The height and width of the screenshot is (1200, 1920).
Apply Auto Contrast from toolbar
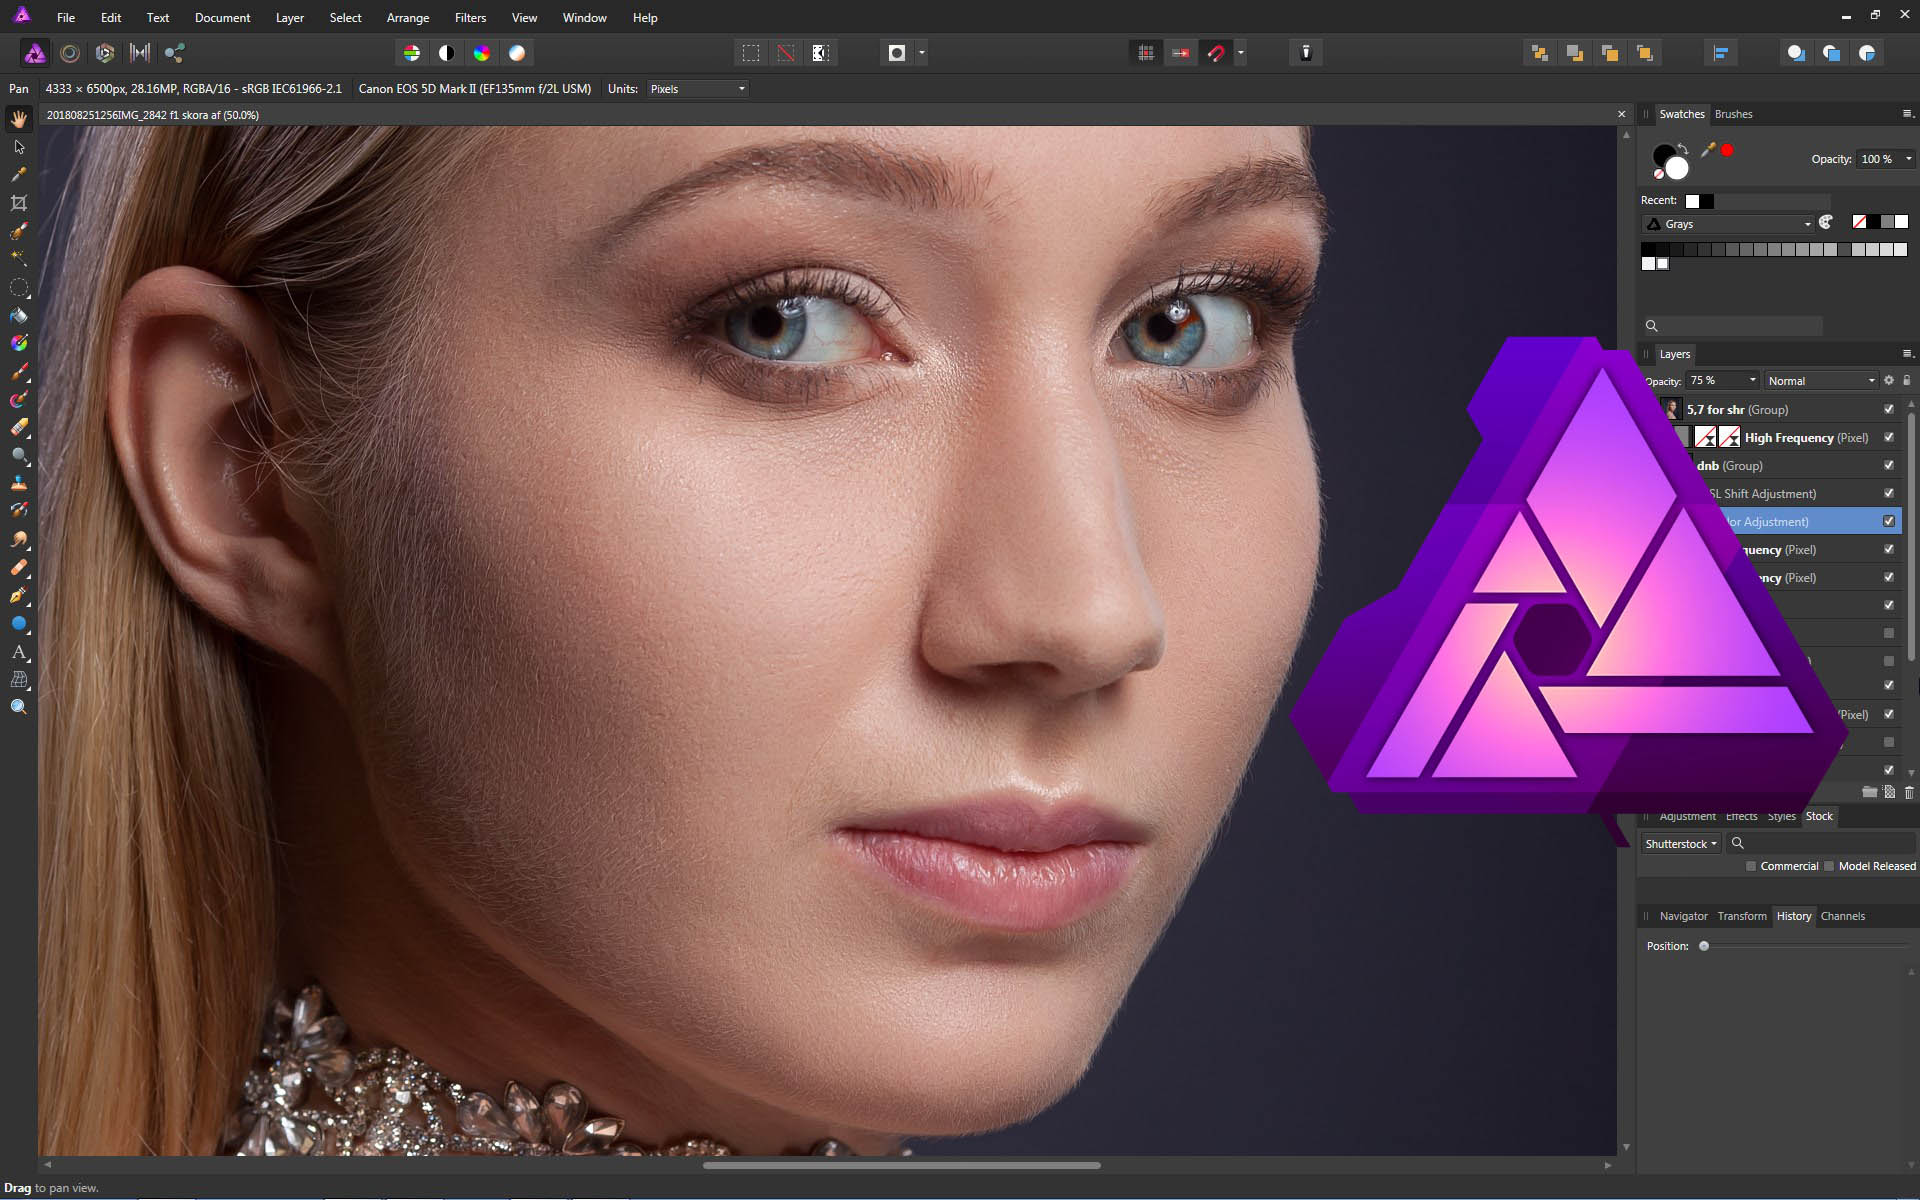coord(447,53)
